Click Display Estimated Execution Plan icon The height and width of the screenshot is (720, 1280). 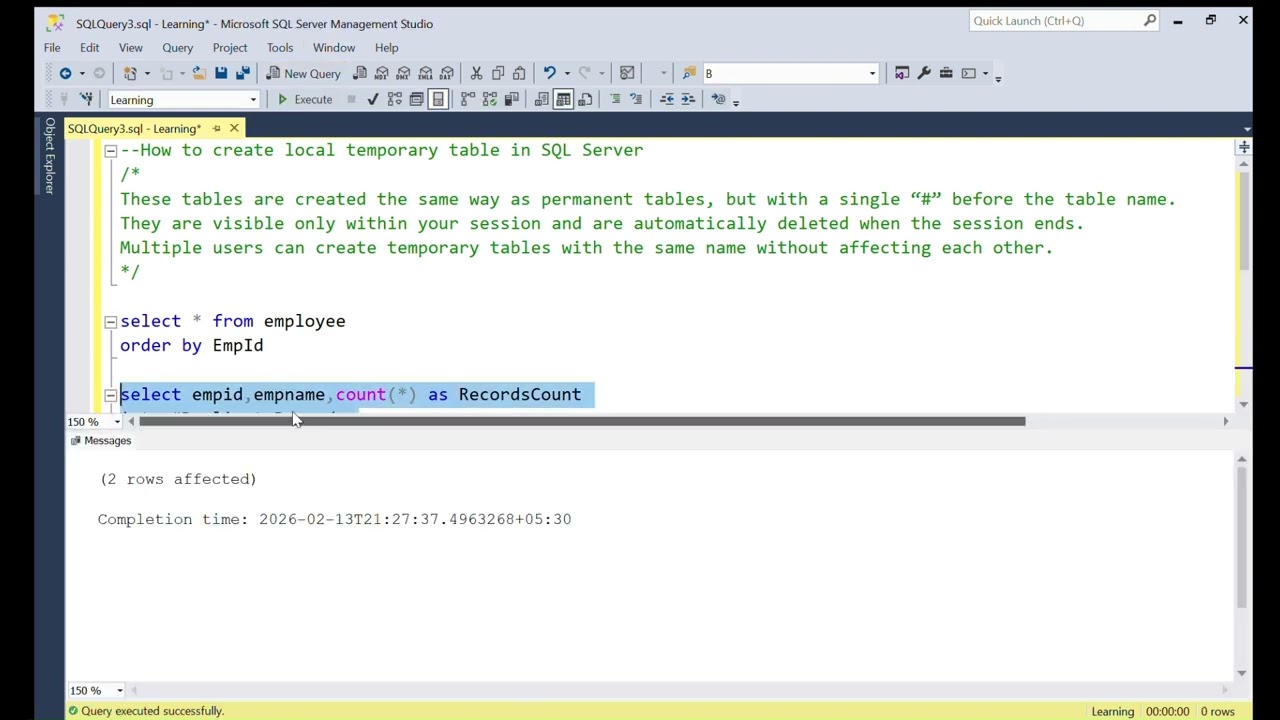point(395,99)
